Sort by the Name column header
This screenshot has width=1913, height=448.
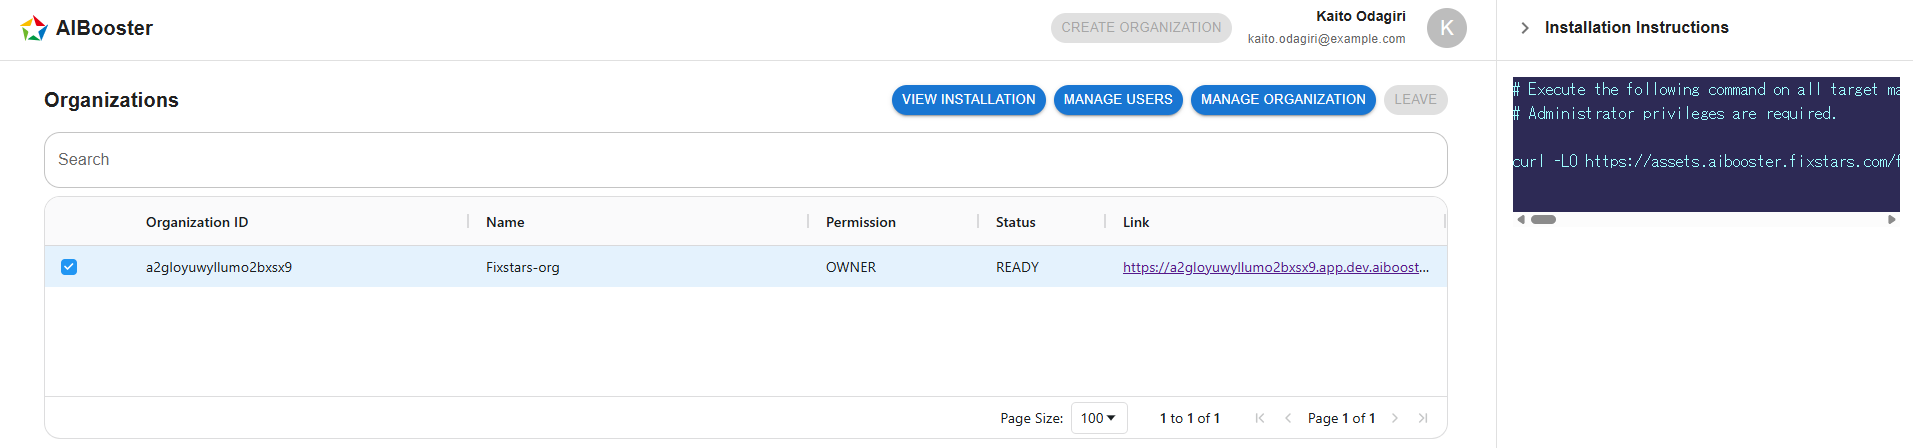505,222
